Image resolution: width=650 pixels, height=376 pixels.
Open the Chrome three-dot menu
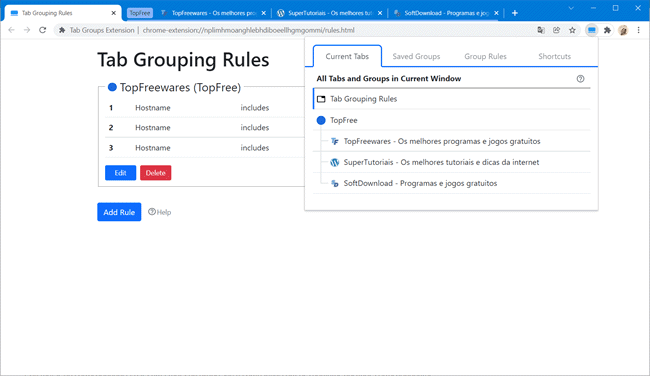click(x=638, y=30)
